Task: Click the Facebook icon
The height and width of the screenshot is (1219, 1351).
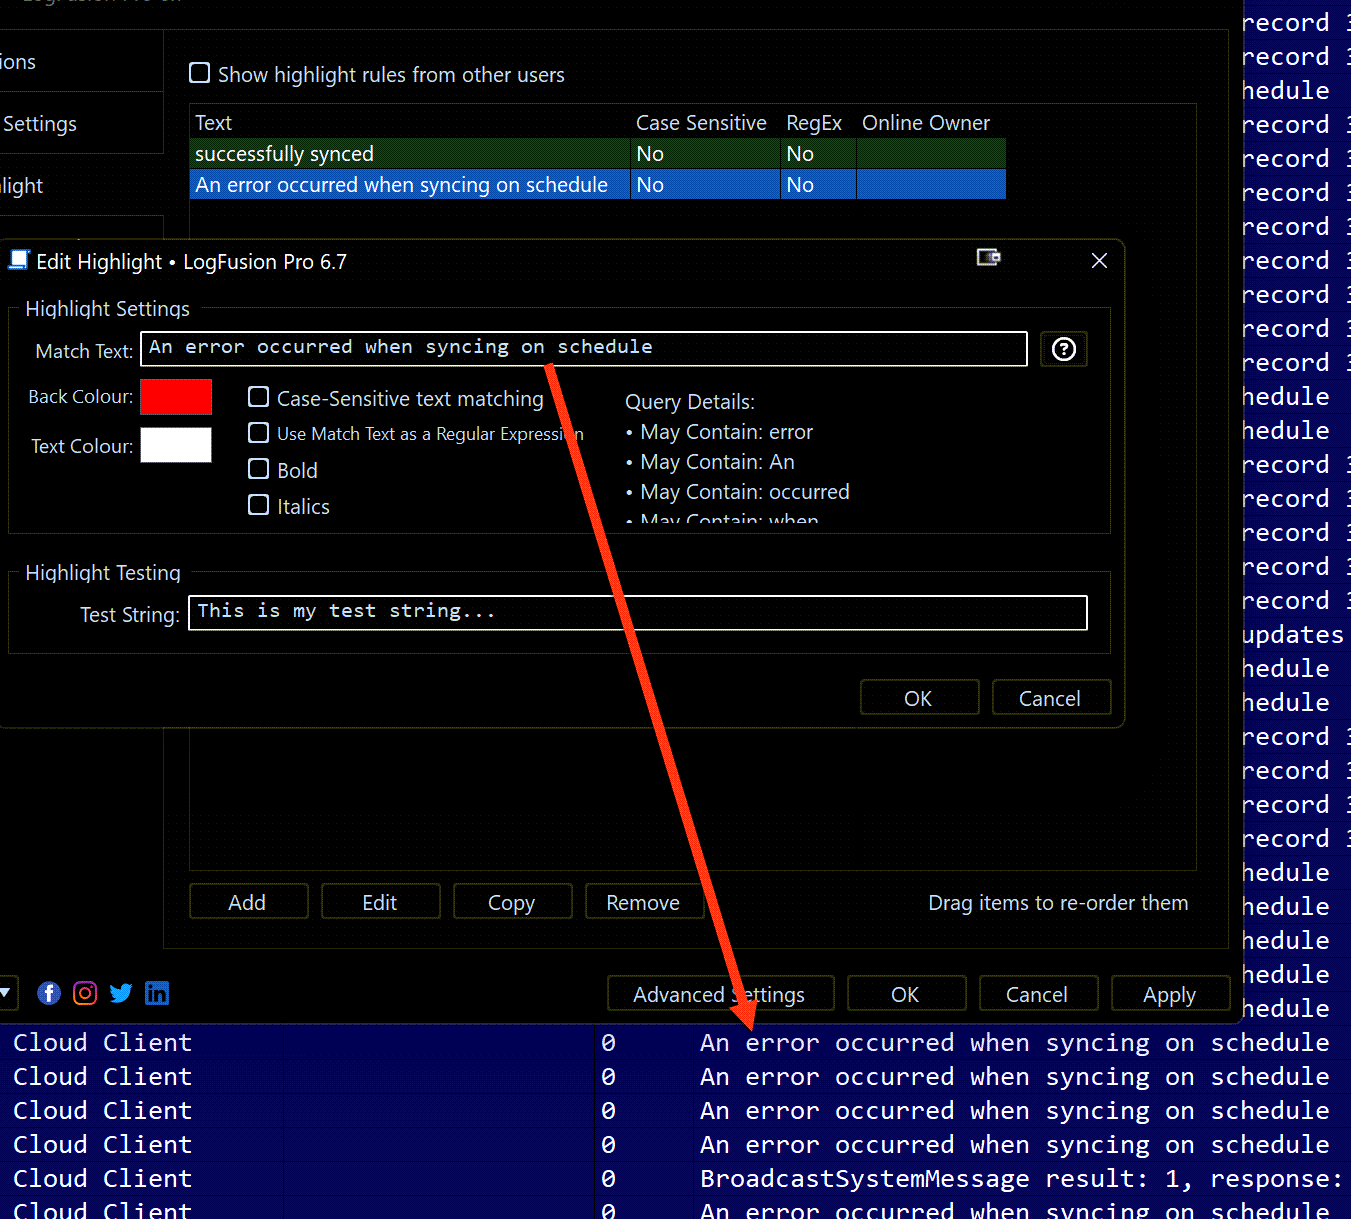Action: coord(49,993)
